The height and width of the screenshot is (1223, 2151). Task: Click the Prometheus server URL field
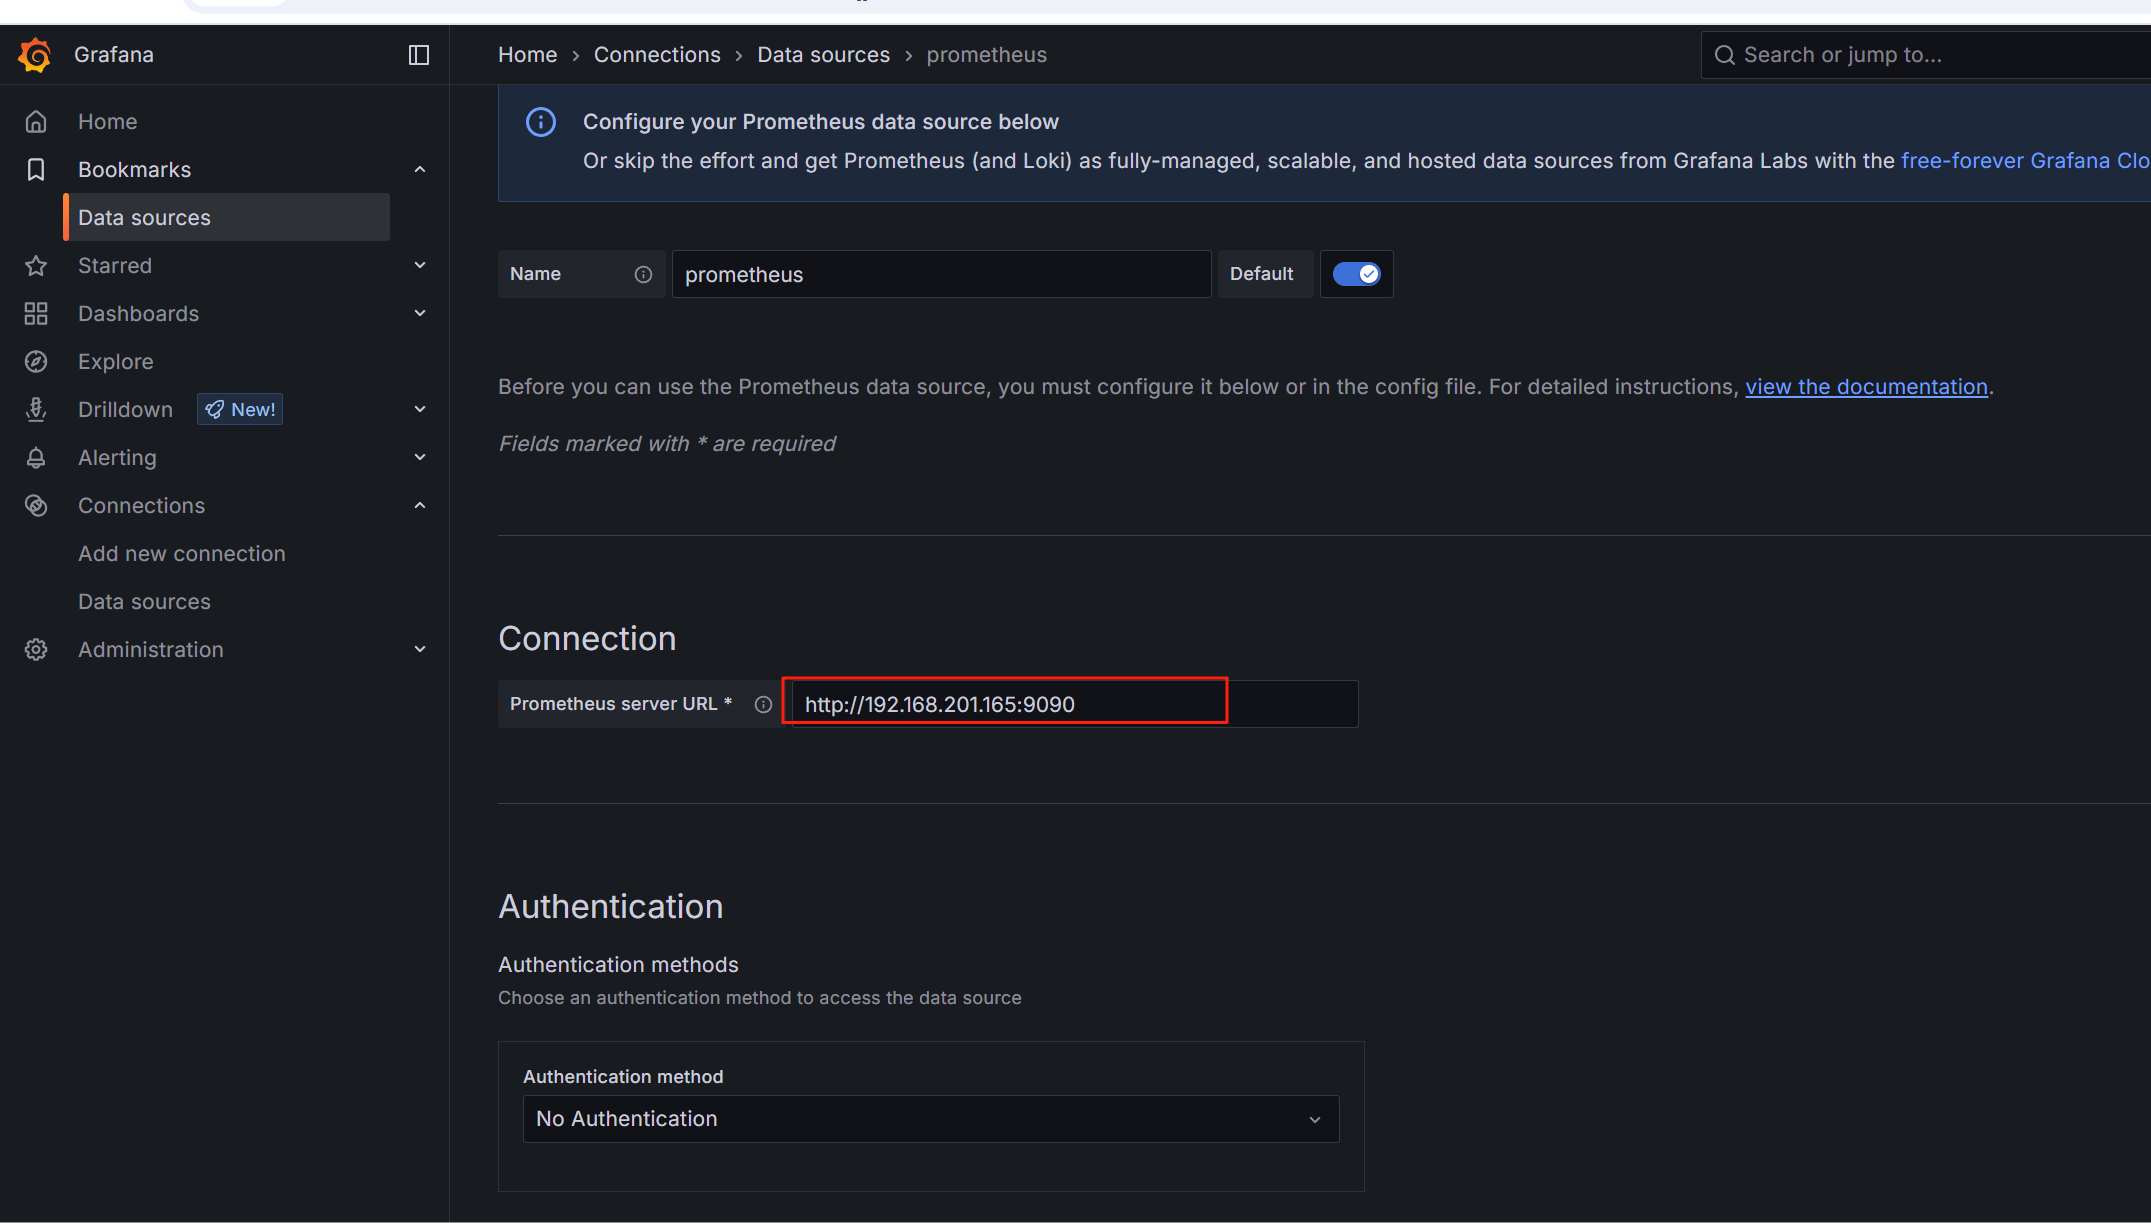tap(1005, 705)
